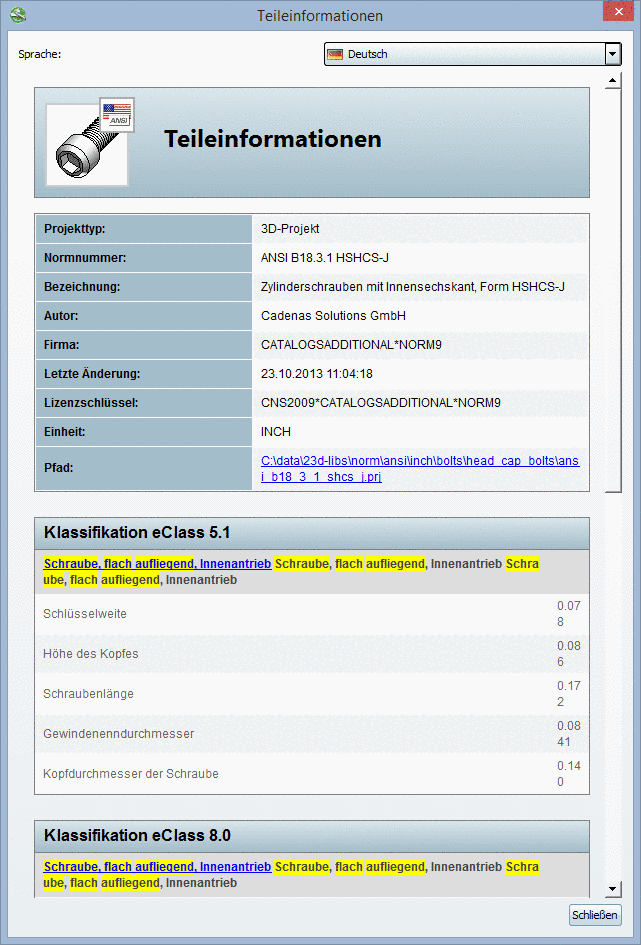Click the 0.078 Schlüsselweite value
The width and height of the screenshot is (641, 945).
[569, 614]
